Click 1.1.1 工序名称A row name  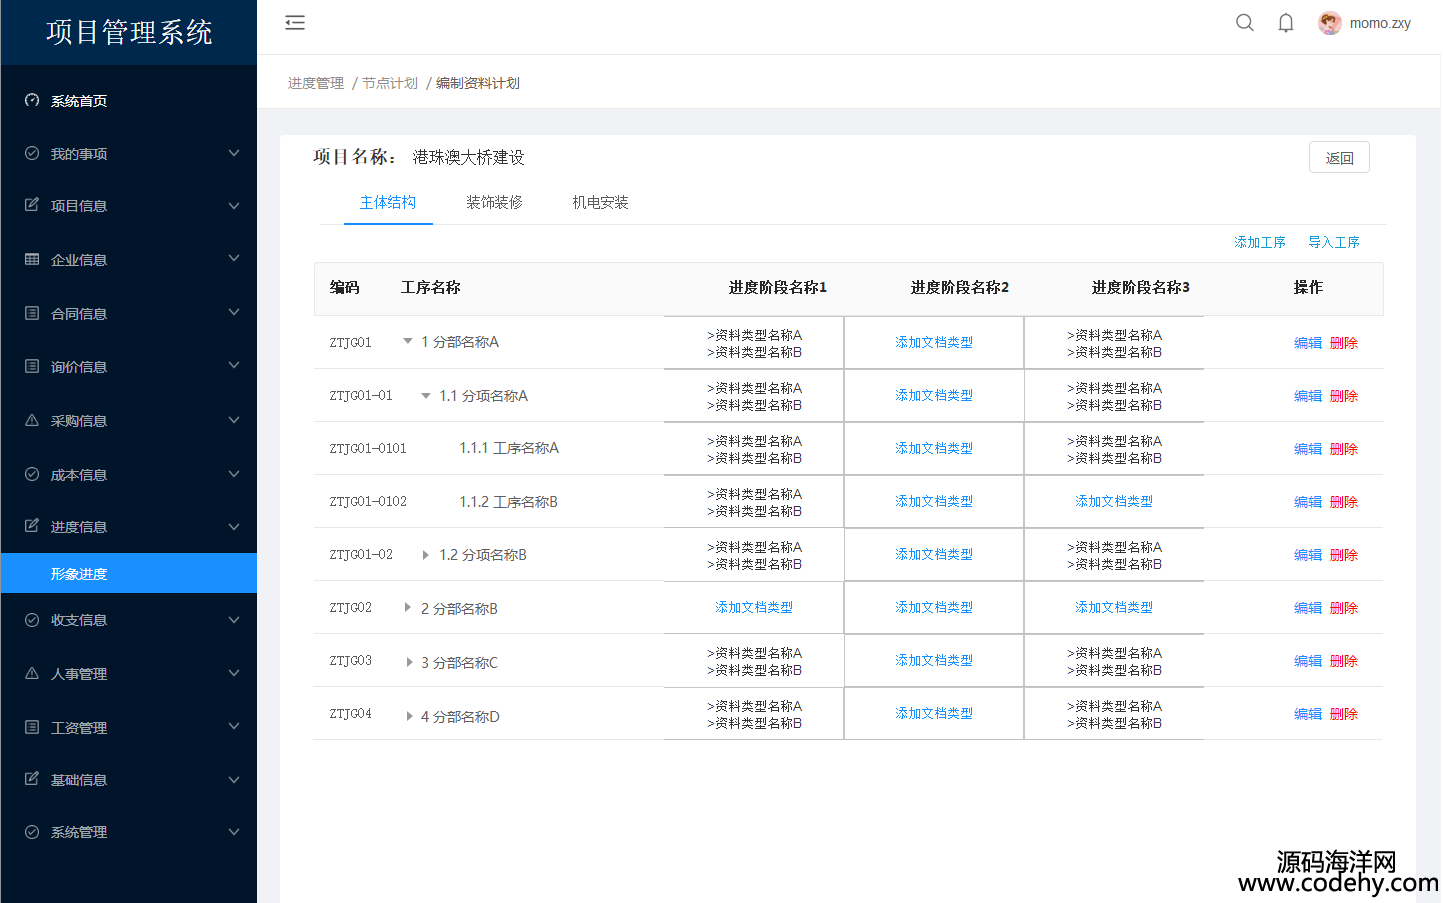click(509, 448)
